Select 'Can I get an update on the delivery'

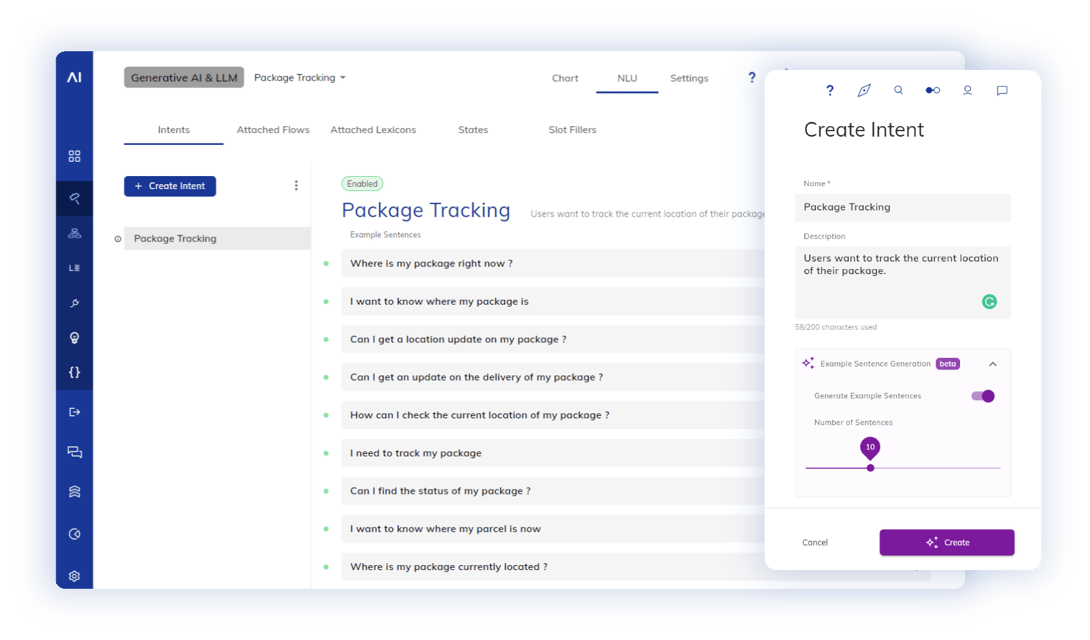[x=553, y=377]
